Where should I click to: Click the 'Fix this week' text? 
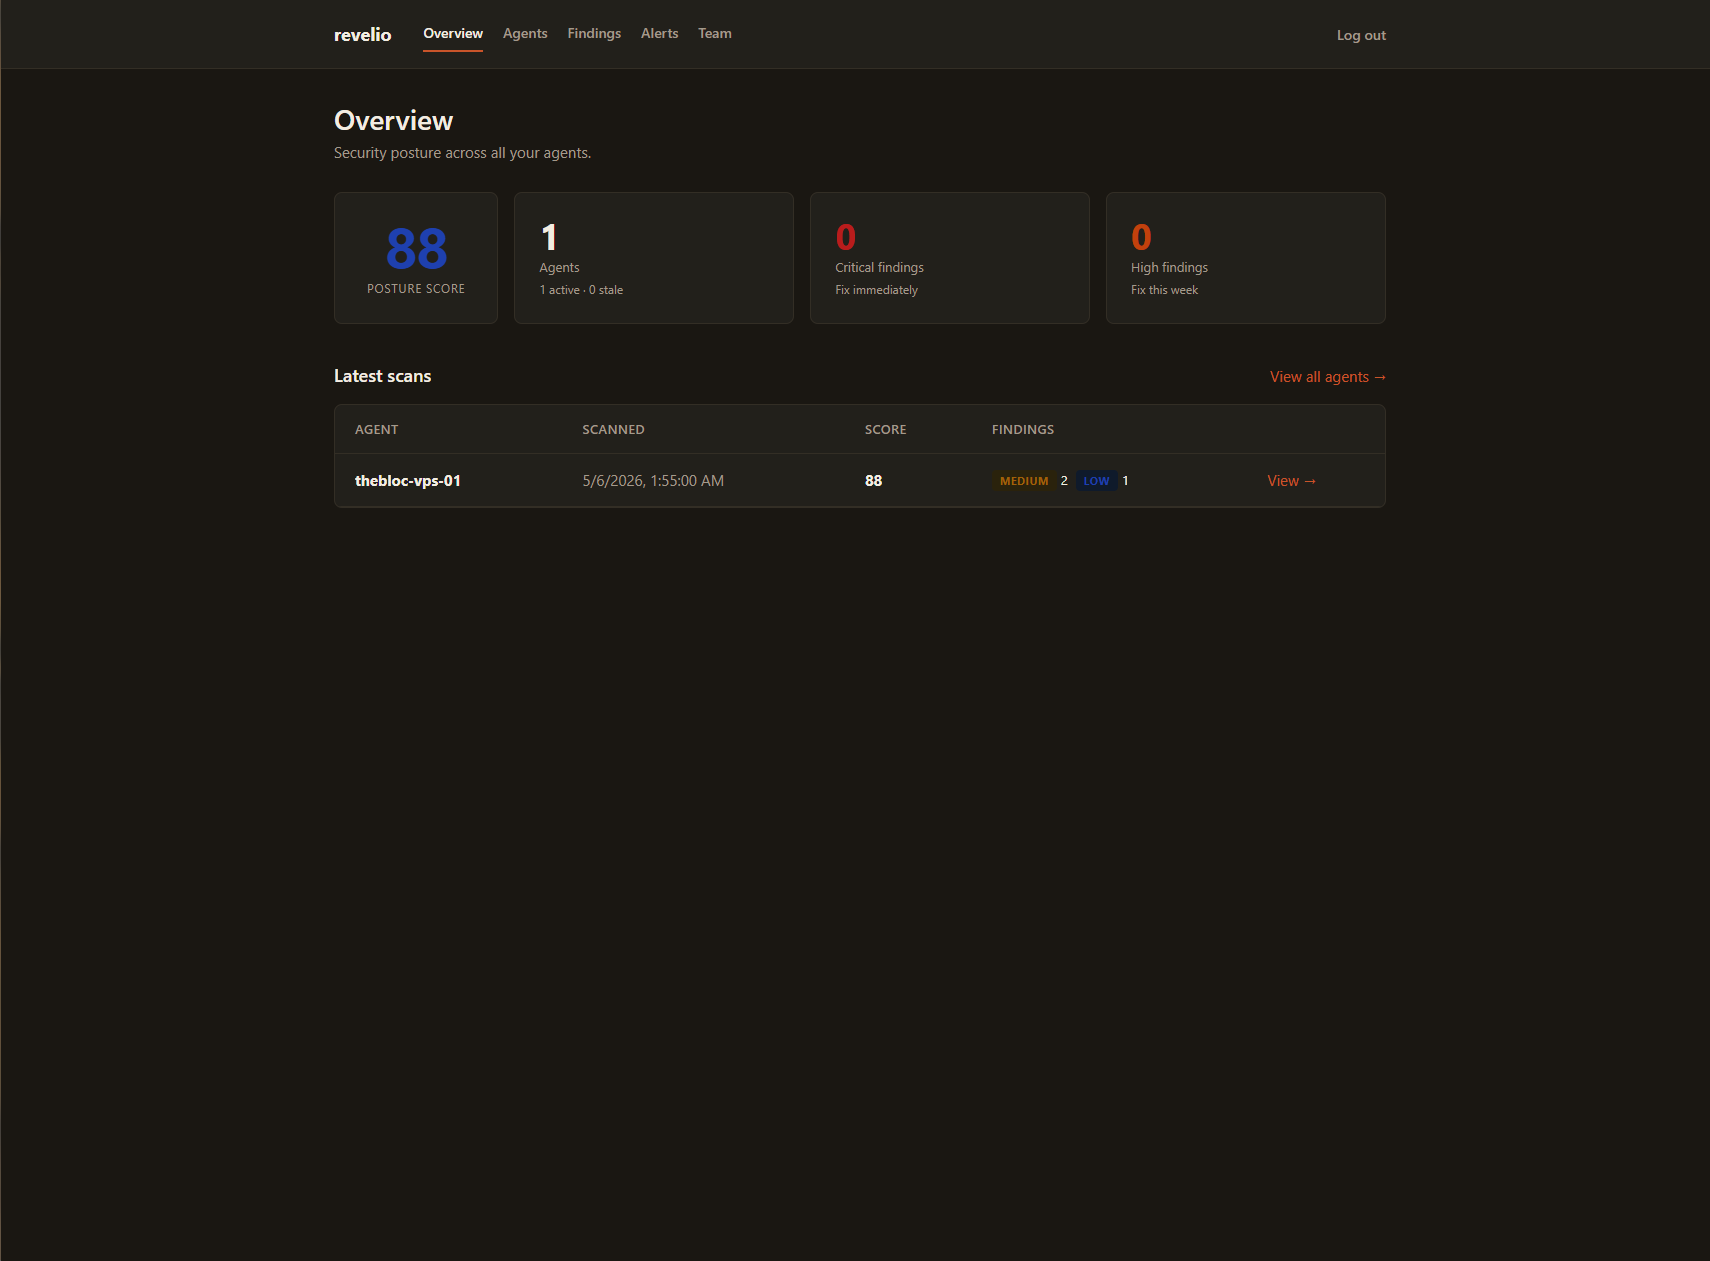click(x=1164, y=290)
